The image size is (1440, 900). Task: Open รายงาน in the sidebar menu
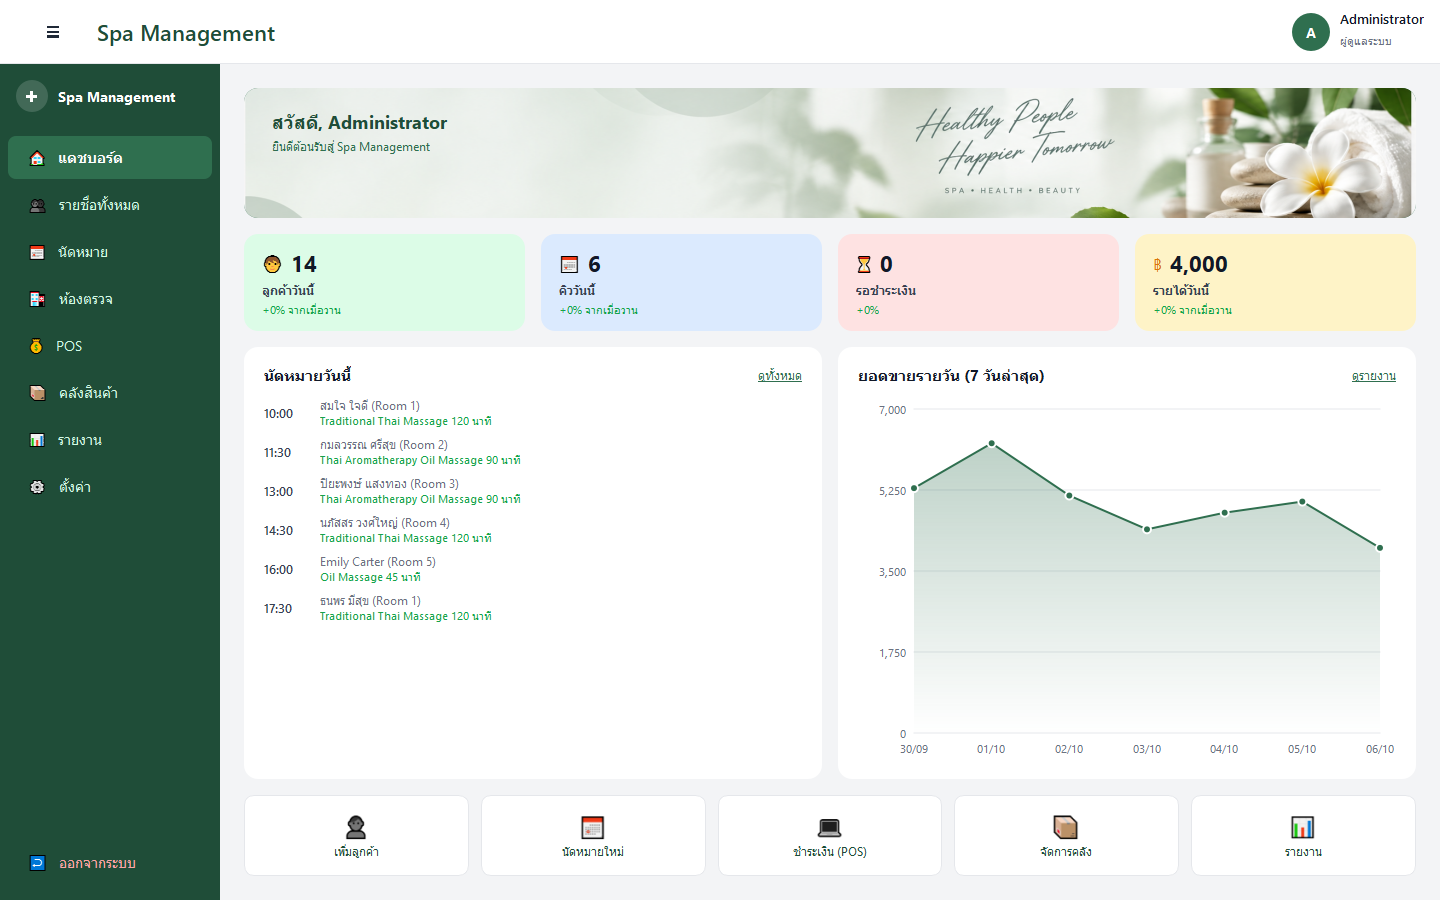[x=110, y=440]
